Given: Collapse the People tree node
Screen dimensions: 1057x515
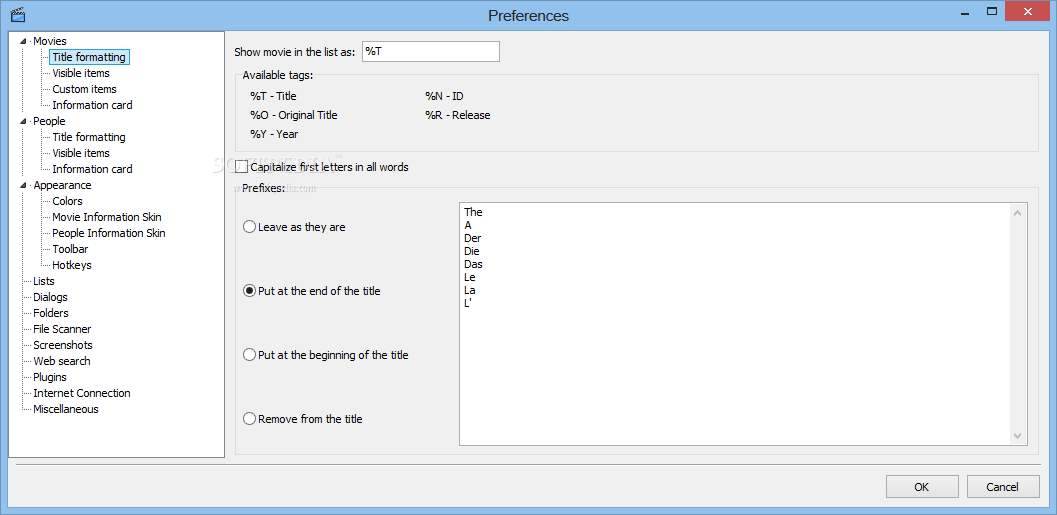Looking at the screenshot, I should (24, 121).
